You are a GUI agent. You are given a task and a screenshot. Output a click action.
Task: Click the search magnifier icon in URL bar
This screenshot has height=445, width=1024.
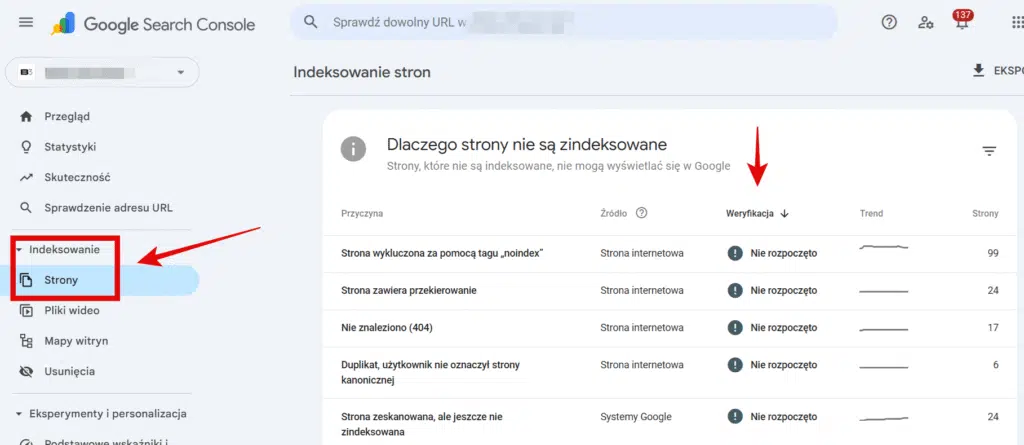pyautogui.click(x=311, y=22)
